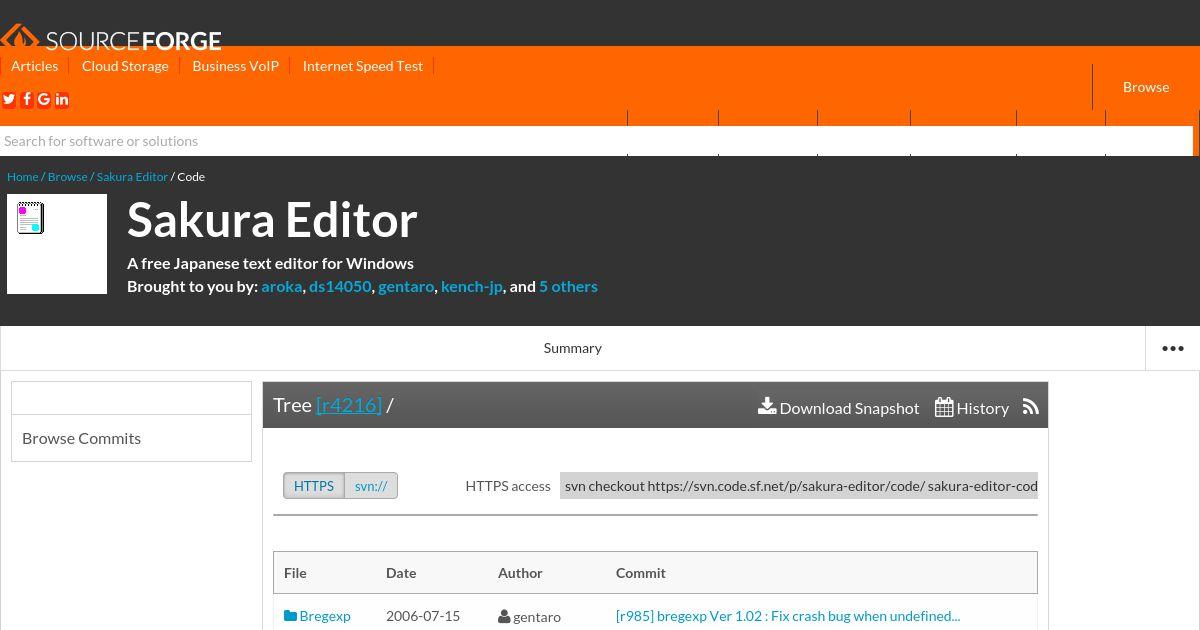Open kench-jp's profile

click(x=471, y=286)
